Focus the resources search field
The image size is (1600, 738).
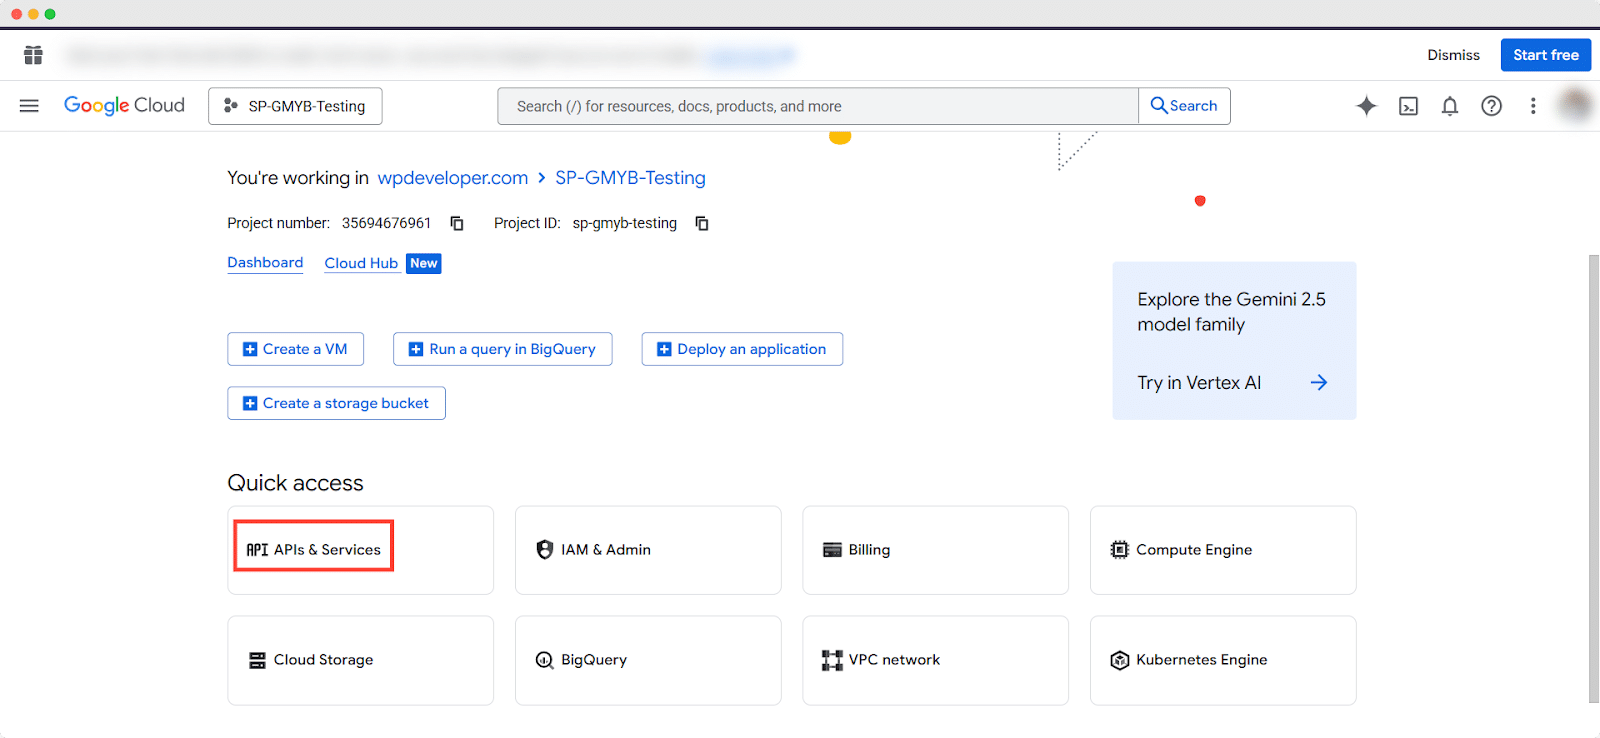point(818,106)
